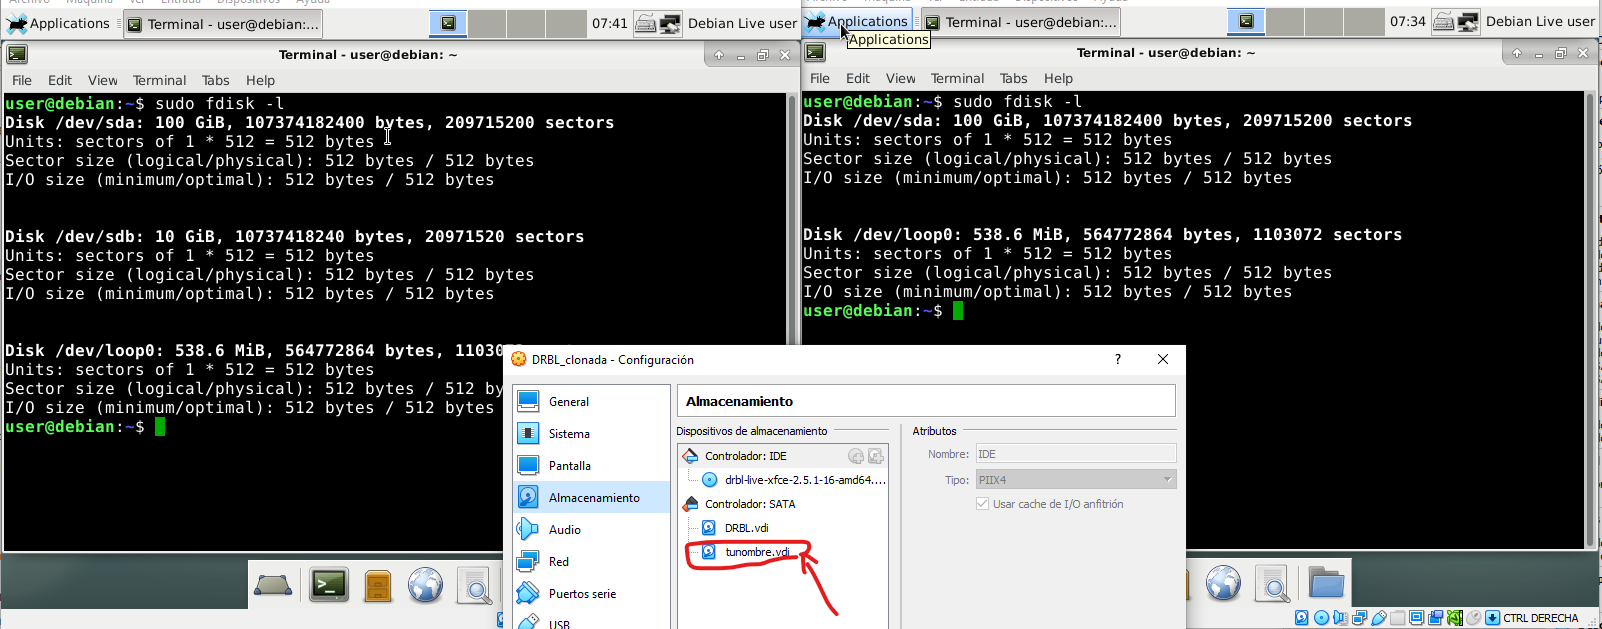This screenshot has height=629, width=1602.
Task: Select Red in the settings sidebar
Action: (x=591, y=562)
